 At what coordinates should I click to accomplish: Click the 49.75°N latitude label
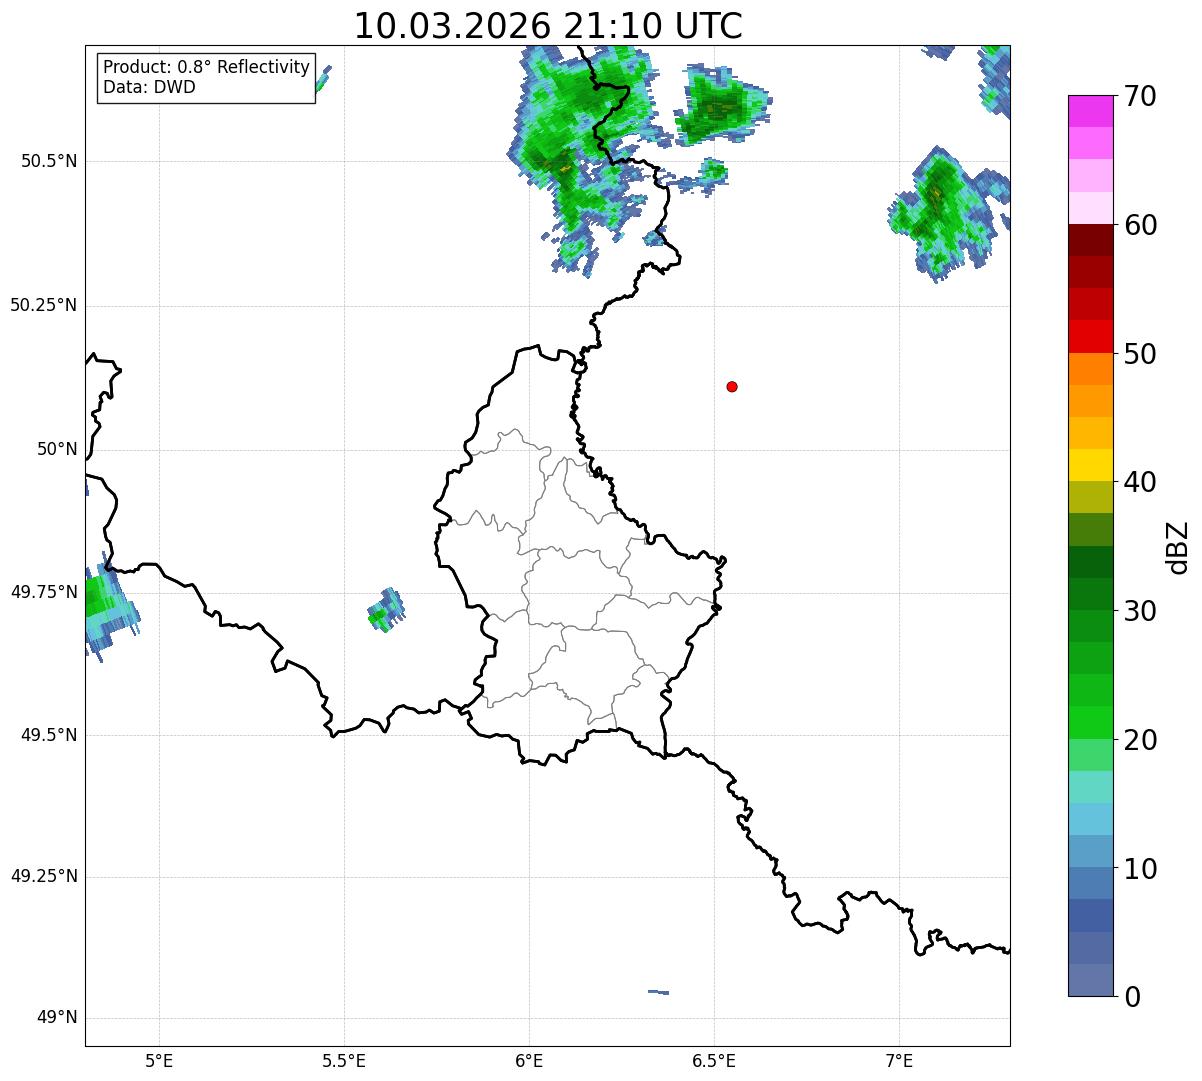tap(44, 592)
